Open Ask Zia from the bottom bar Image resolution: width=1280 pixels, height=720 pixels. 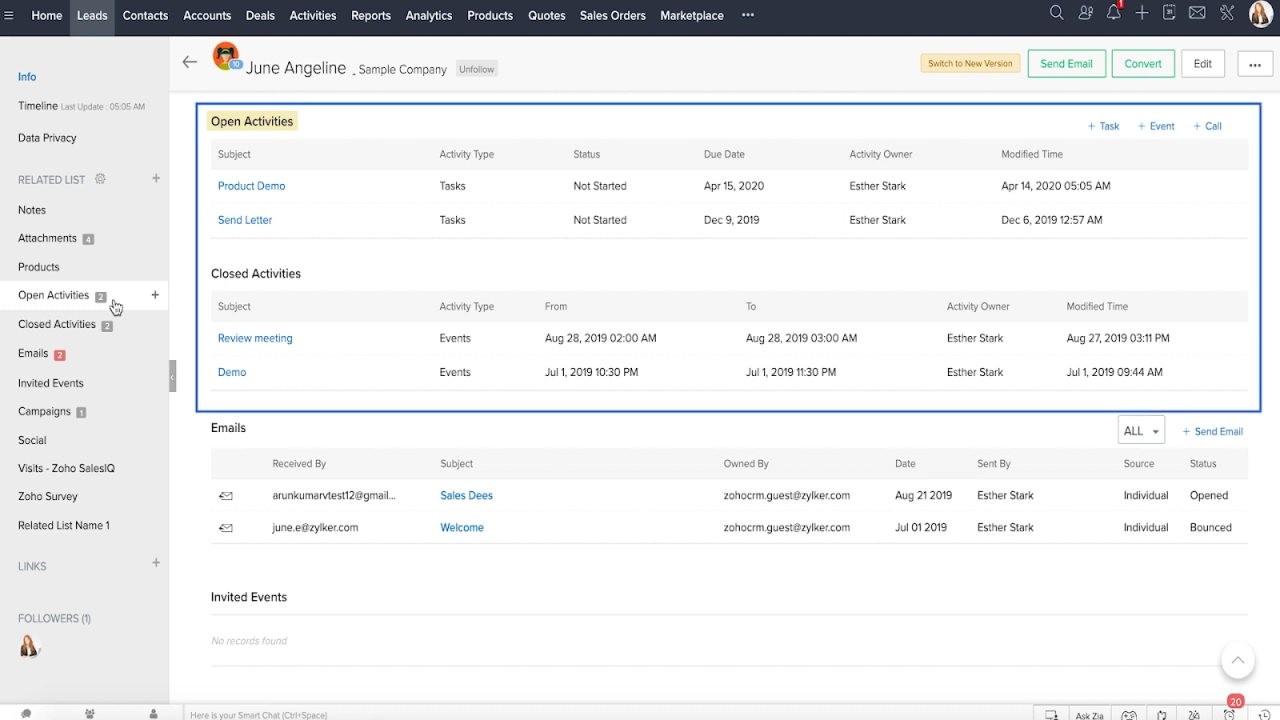[x=1088, y=714]
